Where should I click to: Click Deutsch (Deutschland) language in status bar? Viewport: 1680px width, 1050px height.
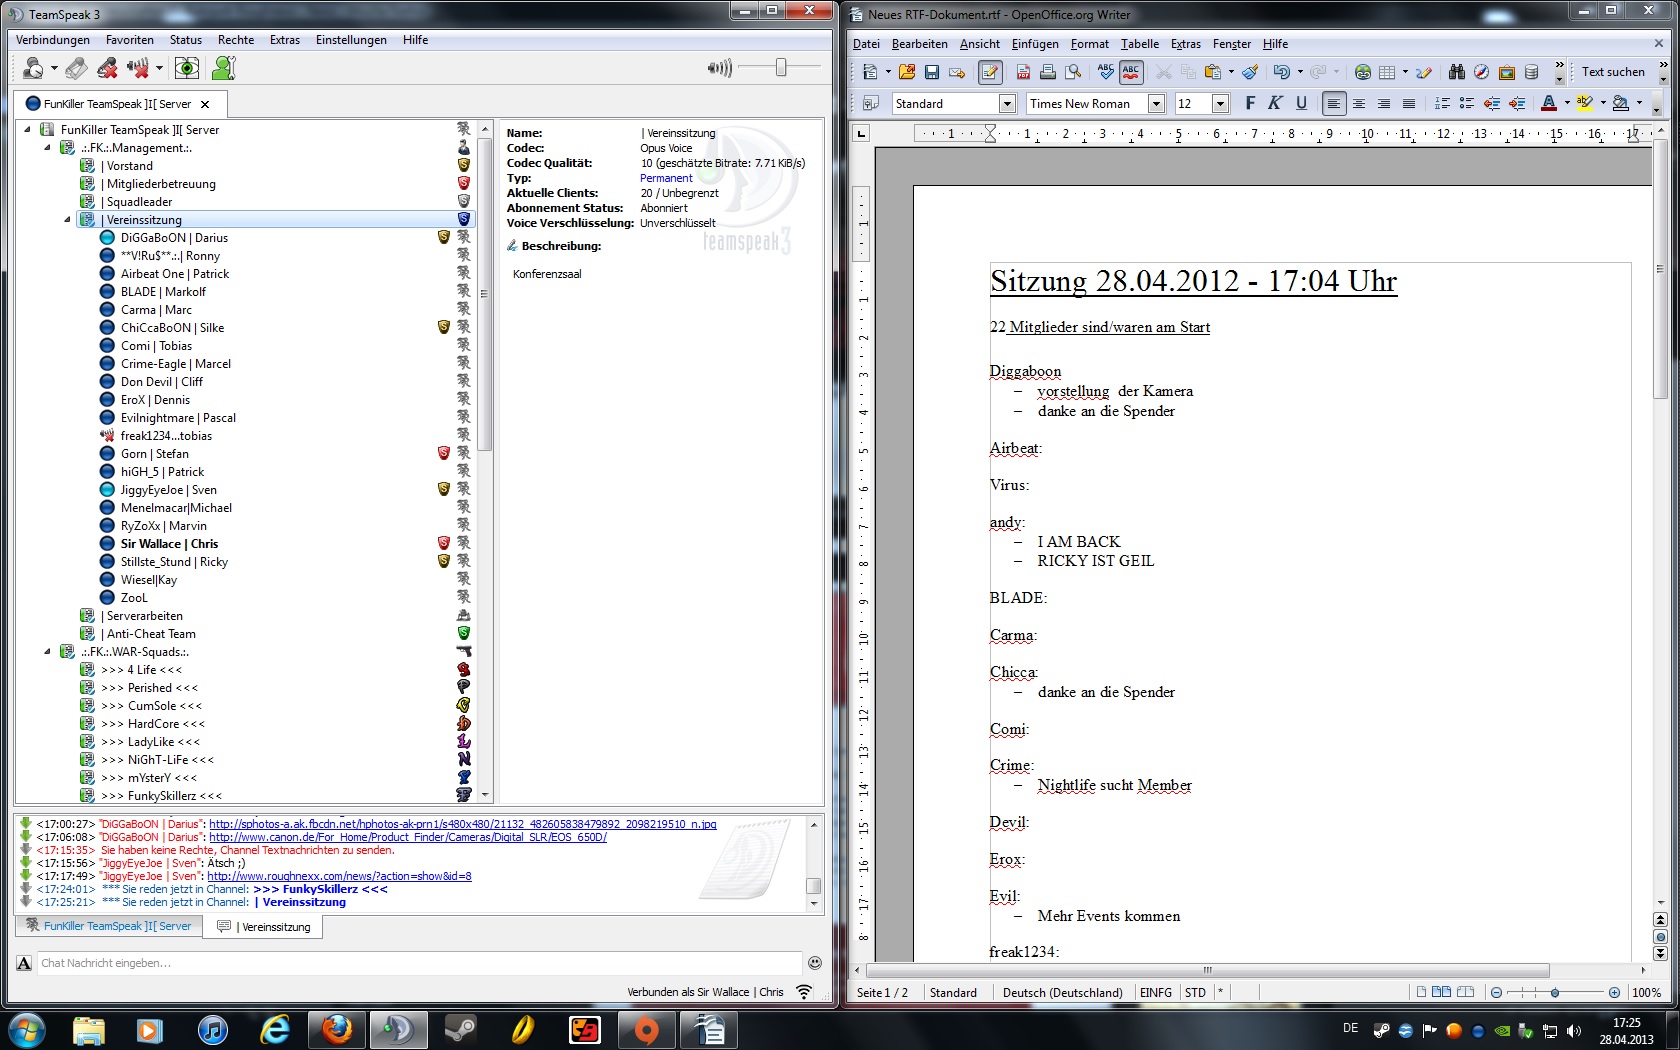(1062, 993)
